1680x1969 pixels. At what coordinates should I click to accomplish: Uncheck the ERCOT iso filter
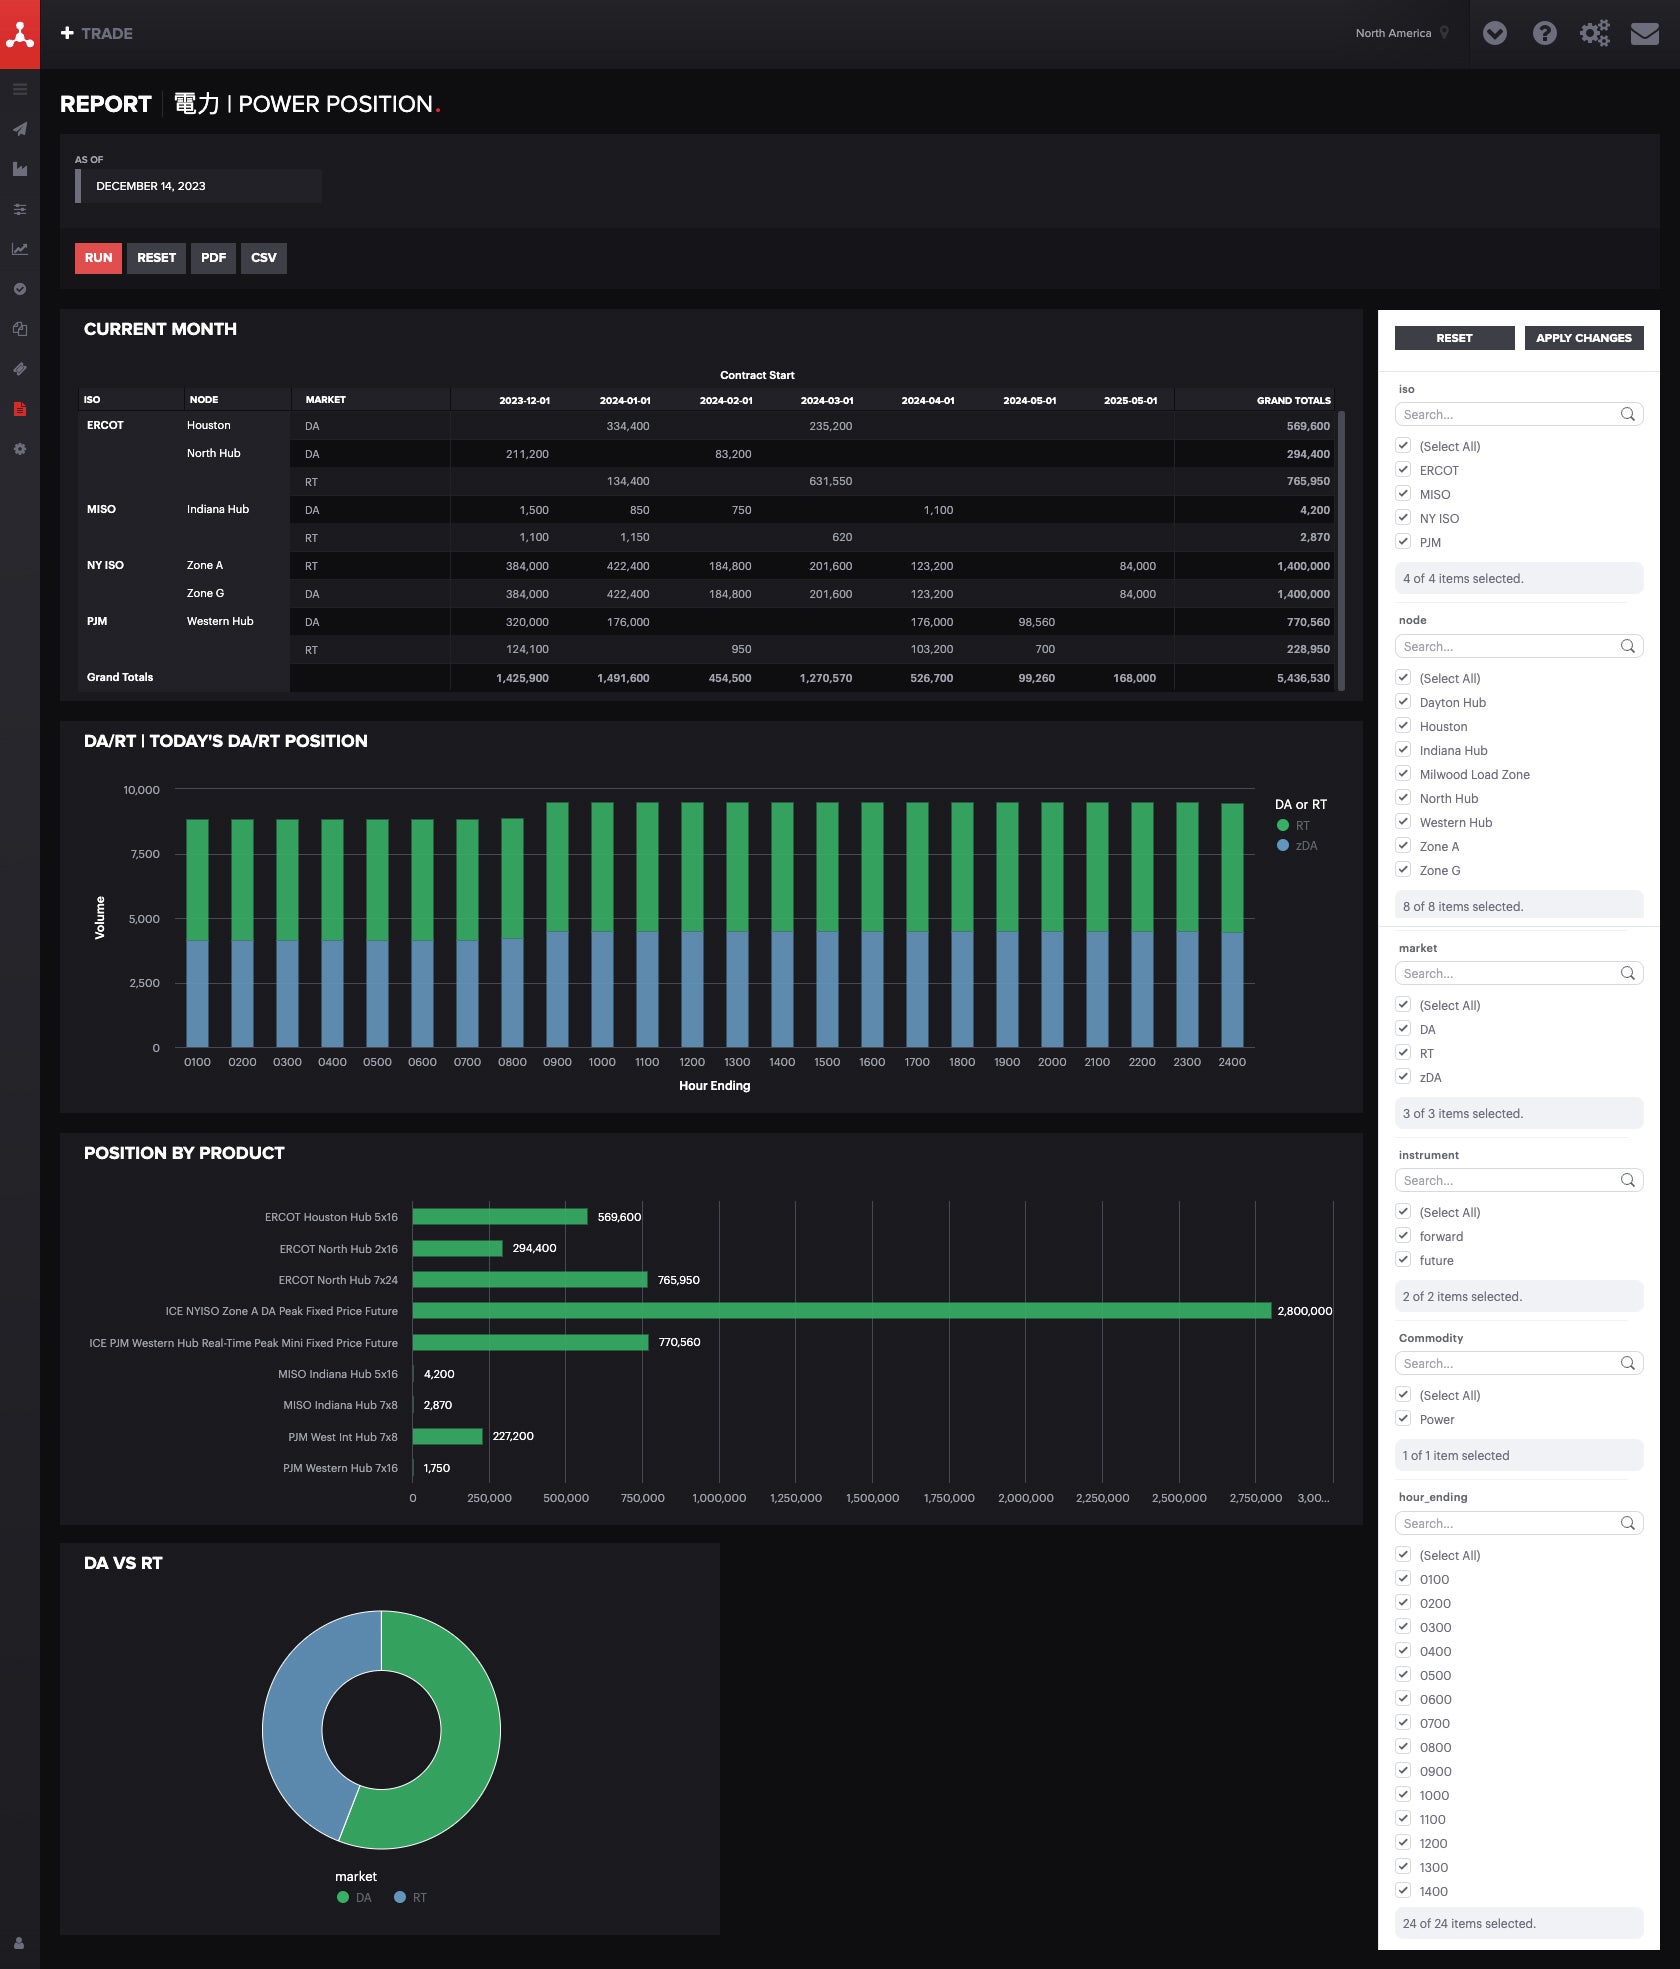click(x=1404, y=469)
